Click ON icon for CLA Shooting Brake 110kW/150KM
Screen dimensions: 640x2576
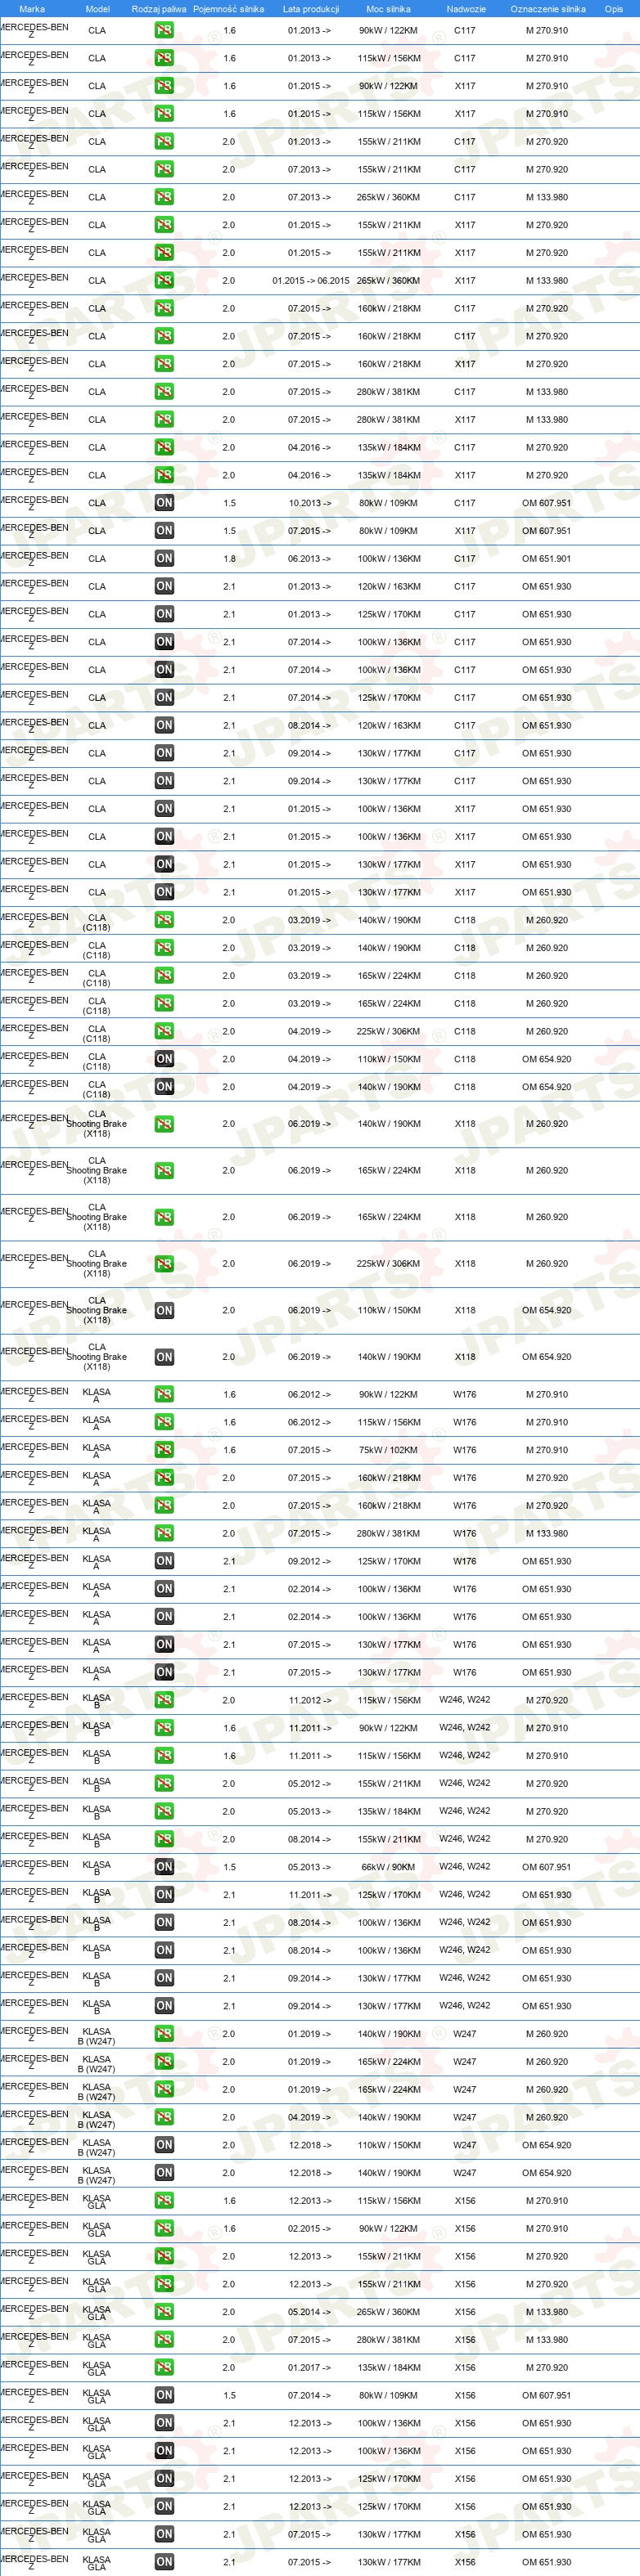pos(164,1310)
